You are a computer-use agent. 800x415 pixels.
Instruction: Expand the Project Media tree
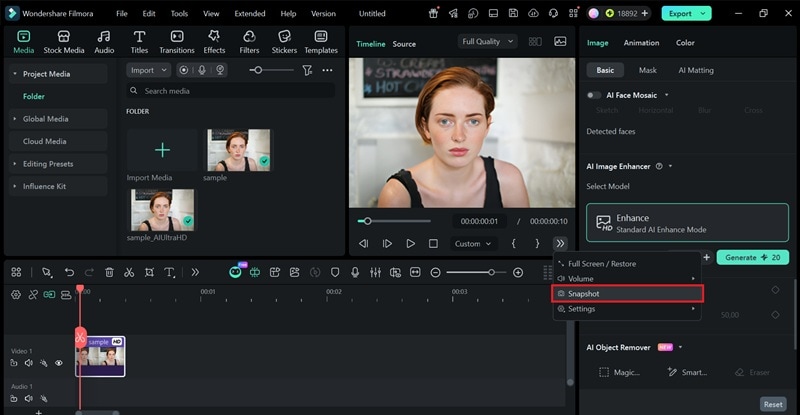coord(15,74)
